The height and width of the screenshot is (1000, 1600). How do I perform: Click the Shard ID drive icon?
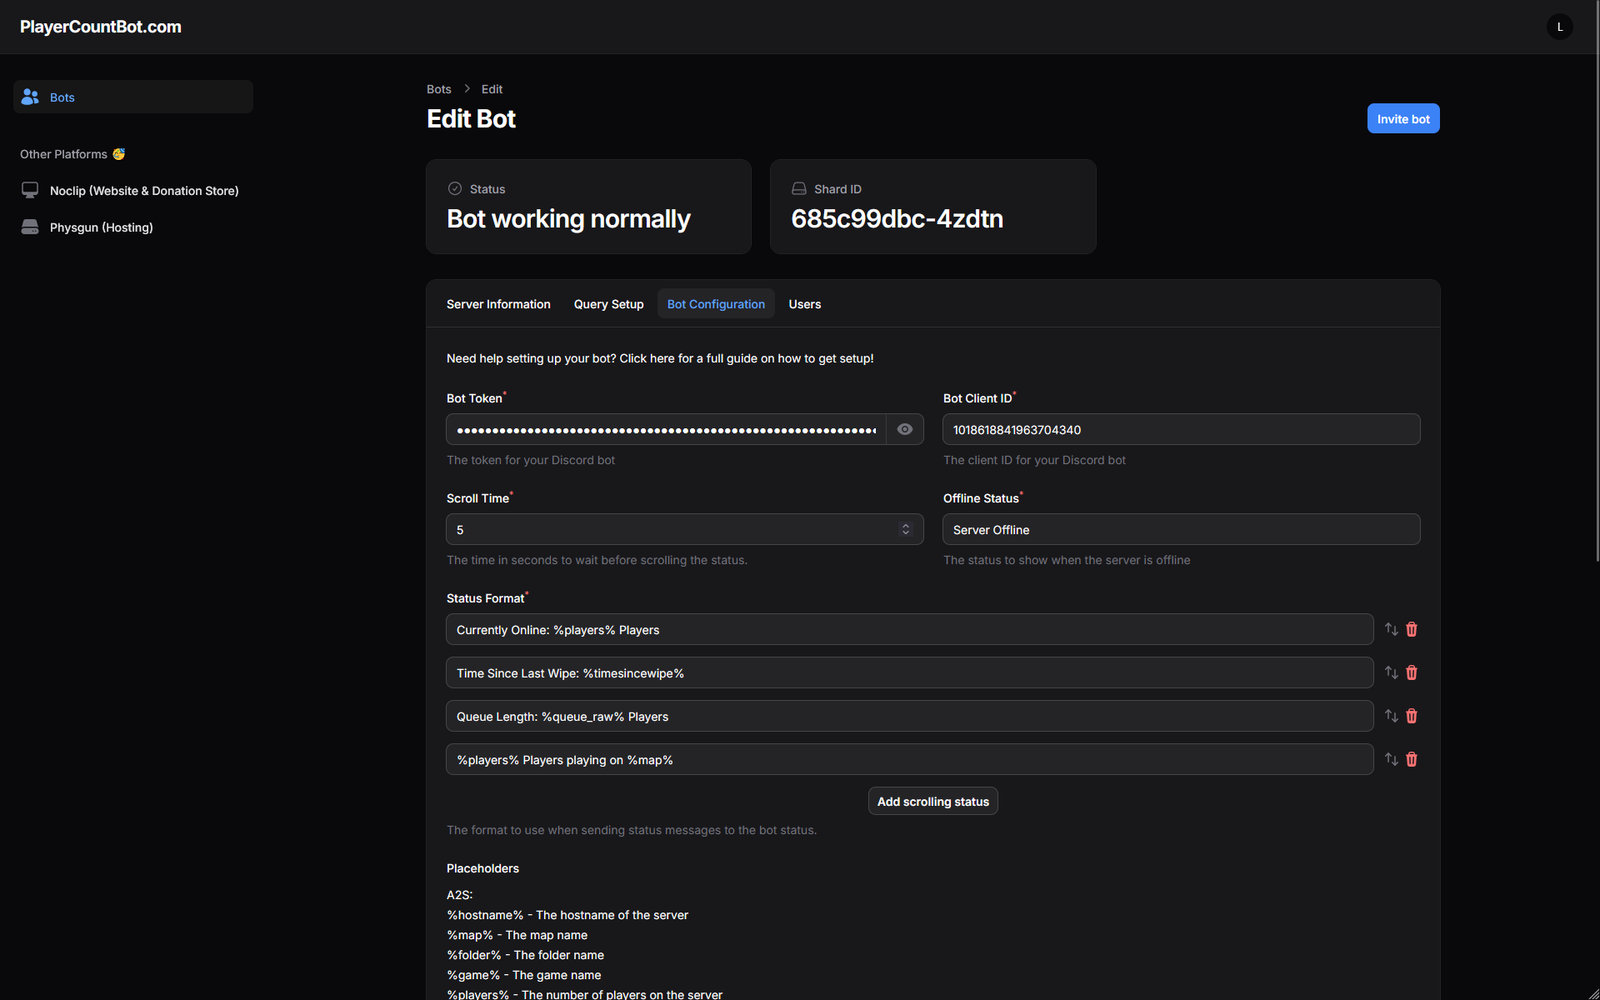pos(799,188)
